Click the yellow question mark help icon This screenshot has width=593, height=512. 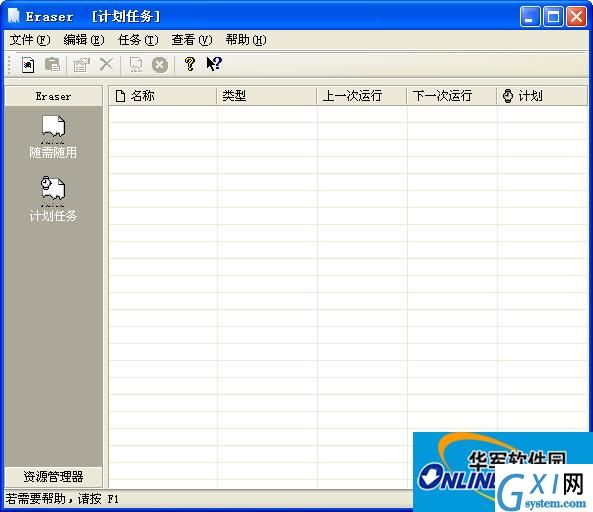[189, 64]
